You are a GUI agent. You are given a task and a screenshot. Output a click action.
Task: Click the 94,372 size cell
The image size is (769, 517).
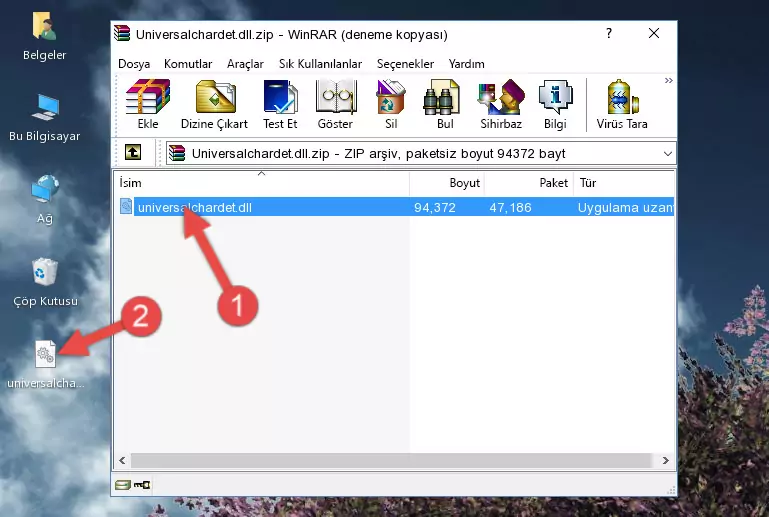435,207
